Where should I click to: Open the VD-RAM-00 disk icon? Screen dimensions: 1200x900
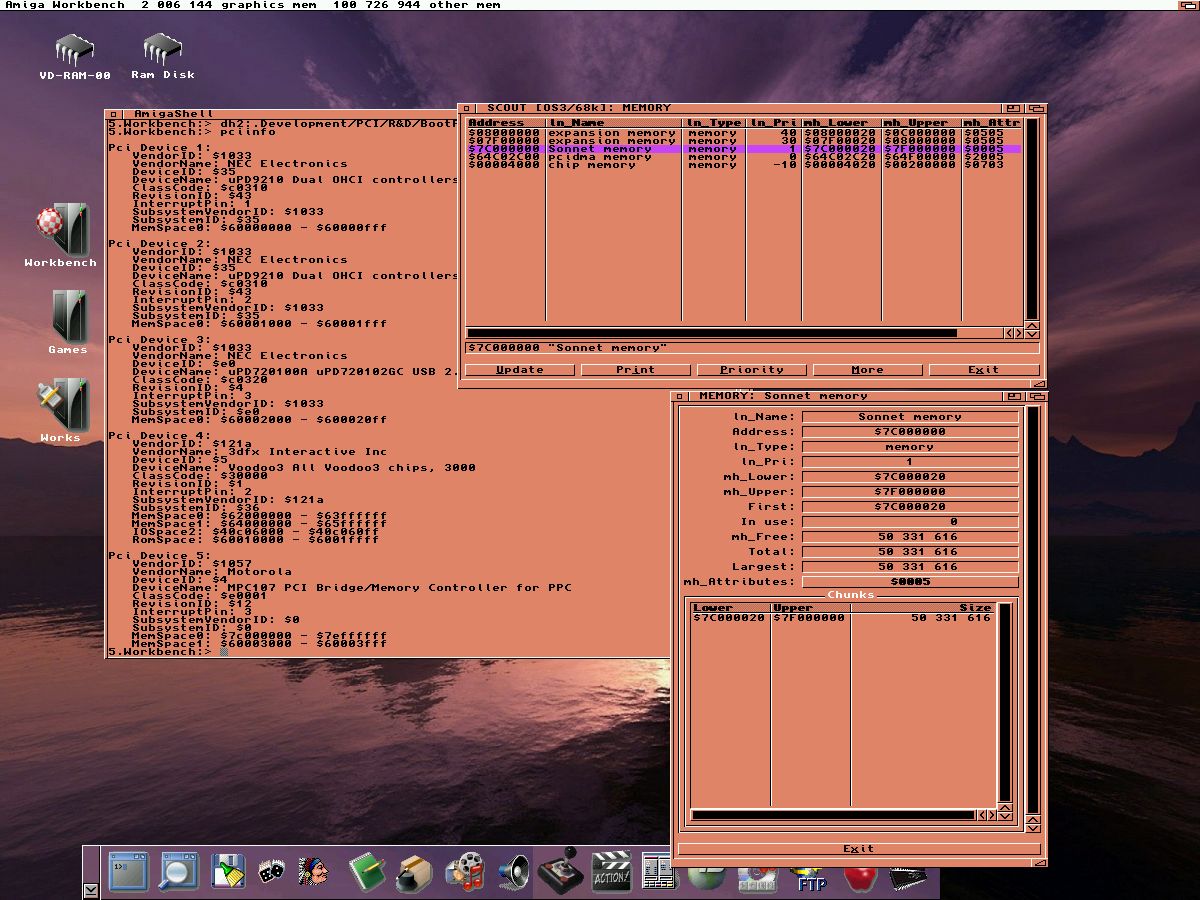tap(74, 50)
